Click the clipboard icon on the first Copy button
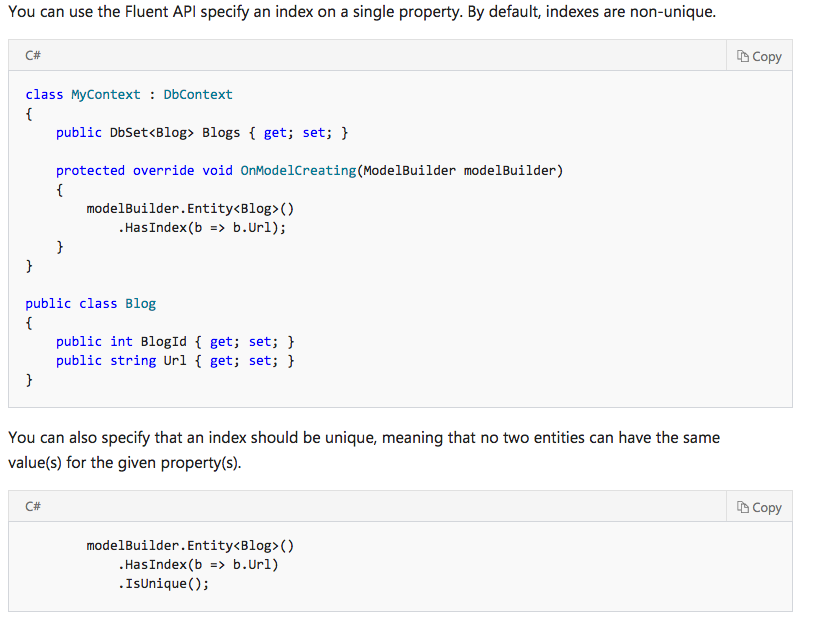Screen dimensions: 816x624 (x=741, y=55)
